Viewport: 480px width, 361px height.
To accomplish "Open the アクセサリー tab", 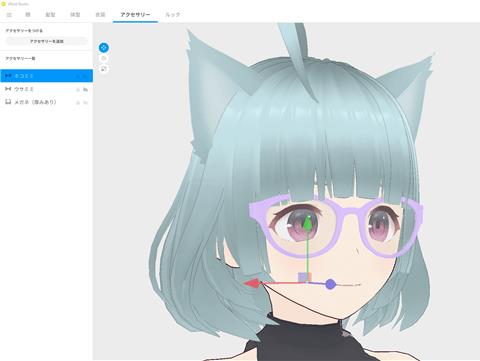I will (x=135, y=15).
